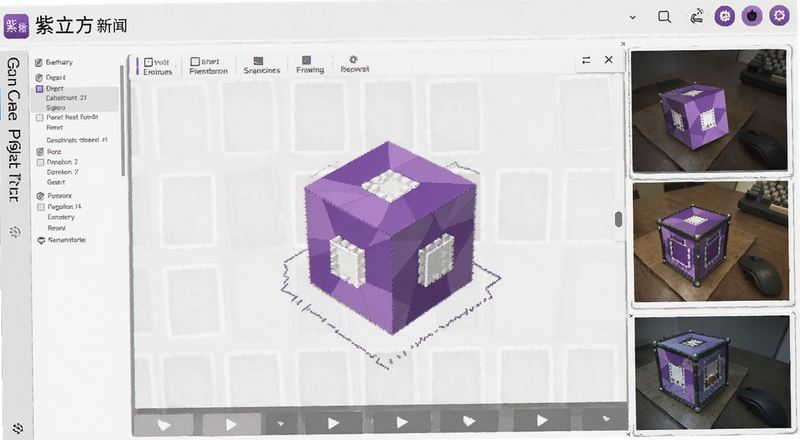Click the app title 紫立方 新闻
Image resolution: width=800 pixels, height=440 pixels.
click(x=81, y=26)
